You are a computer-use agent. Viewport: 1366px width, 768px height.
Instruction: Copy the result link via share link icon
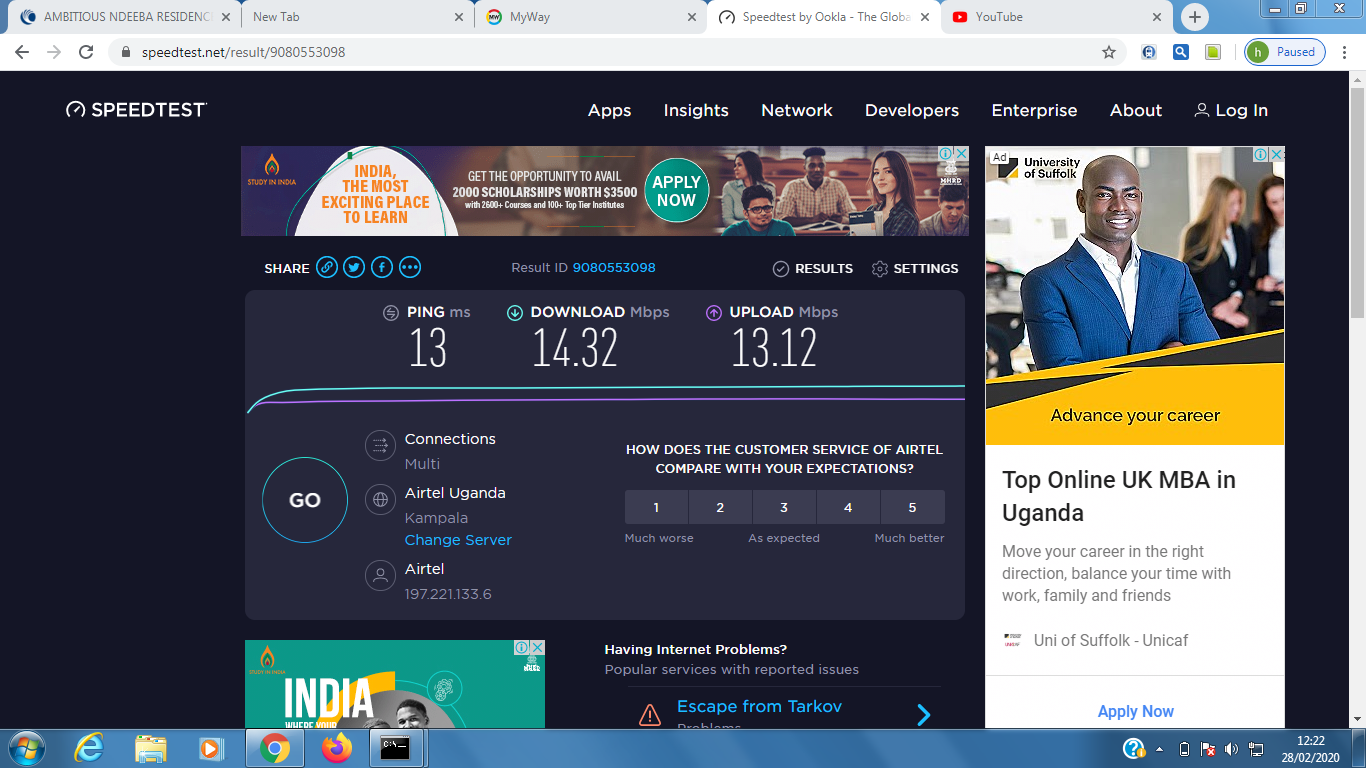(327, 267)
